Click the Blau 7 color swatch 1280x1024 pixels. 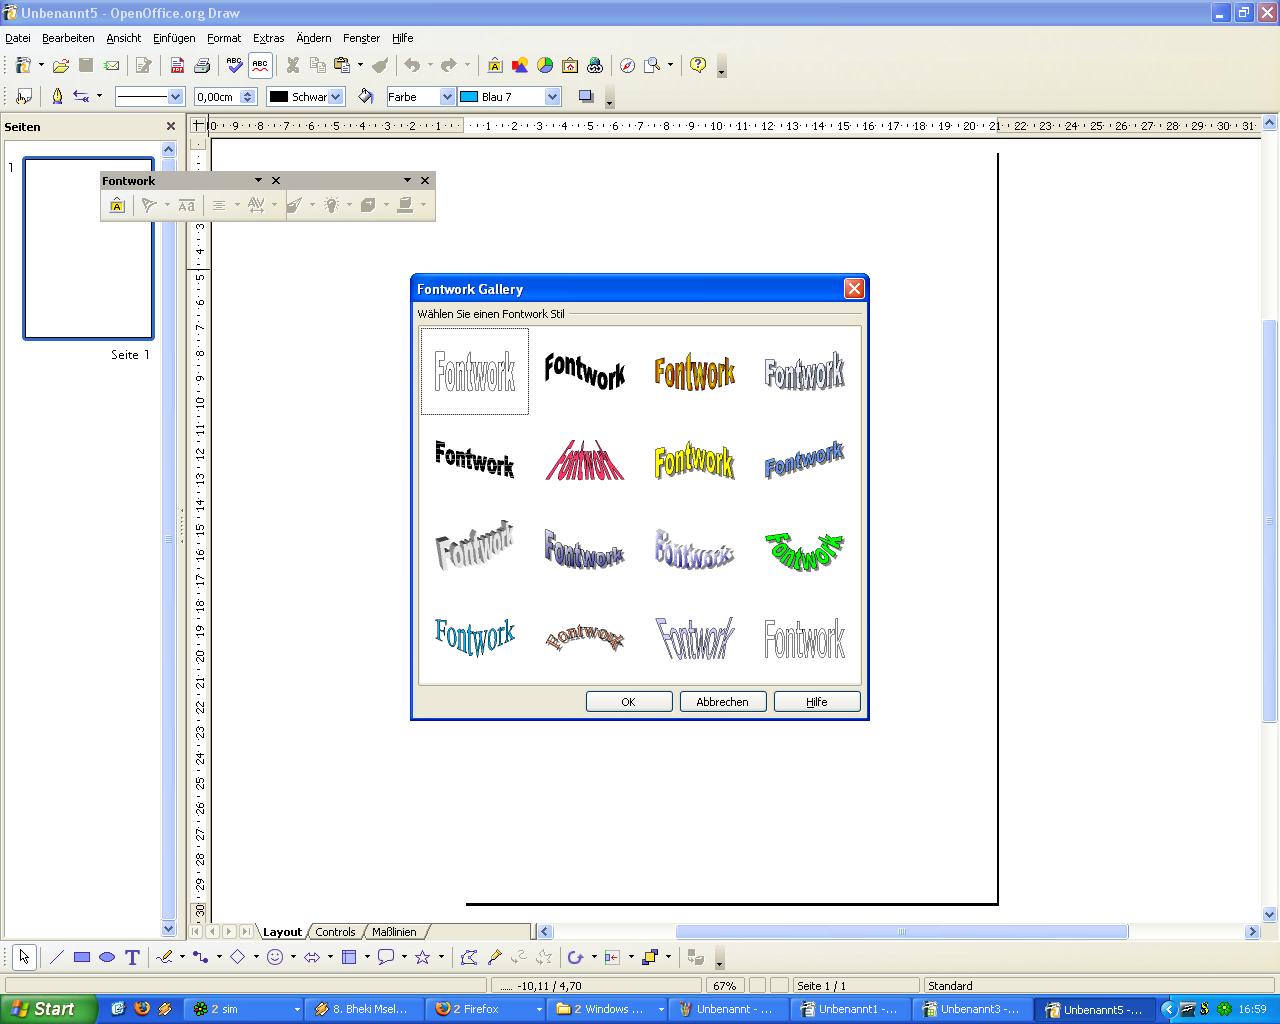pos(469,97)
